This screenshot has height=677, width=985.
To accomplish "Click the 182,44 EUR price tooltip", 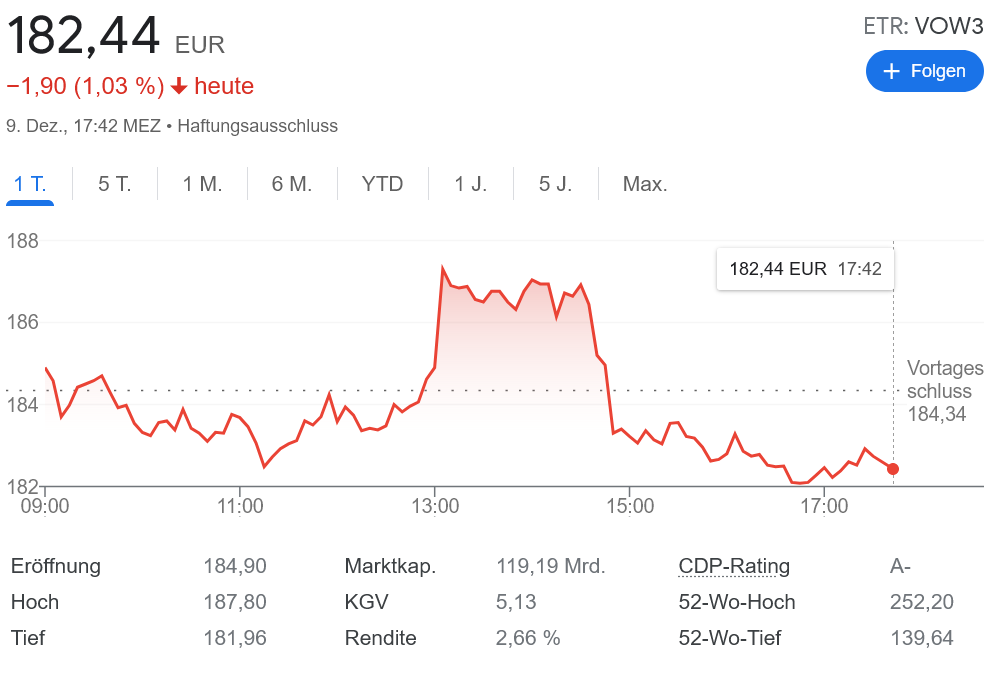I will pyautogui.click(x=805, y=269).
